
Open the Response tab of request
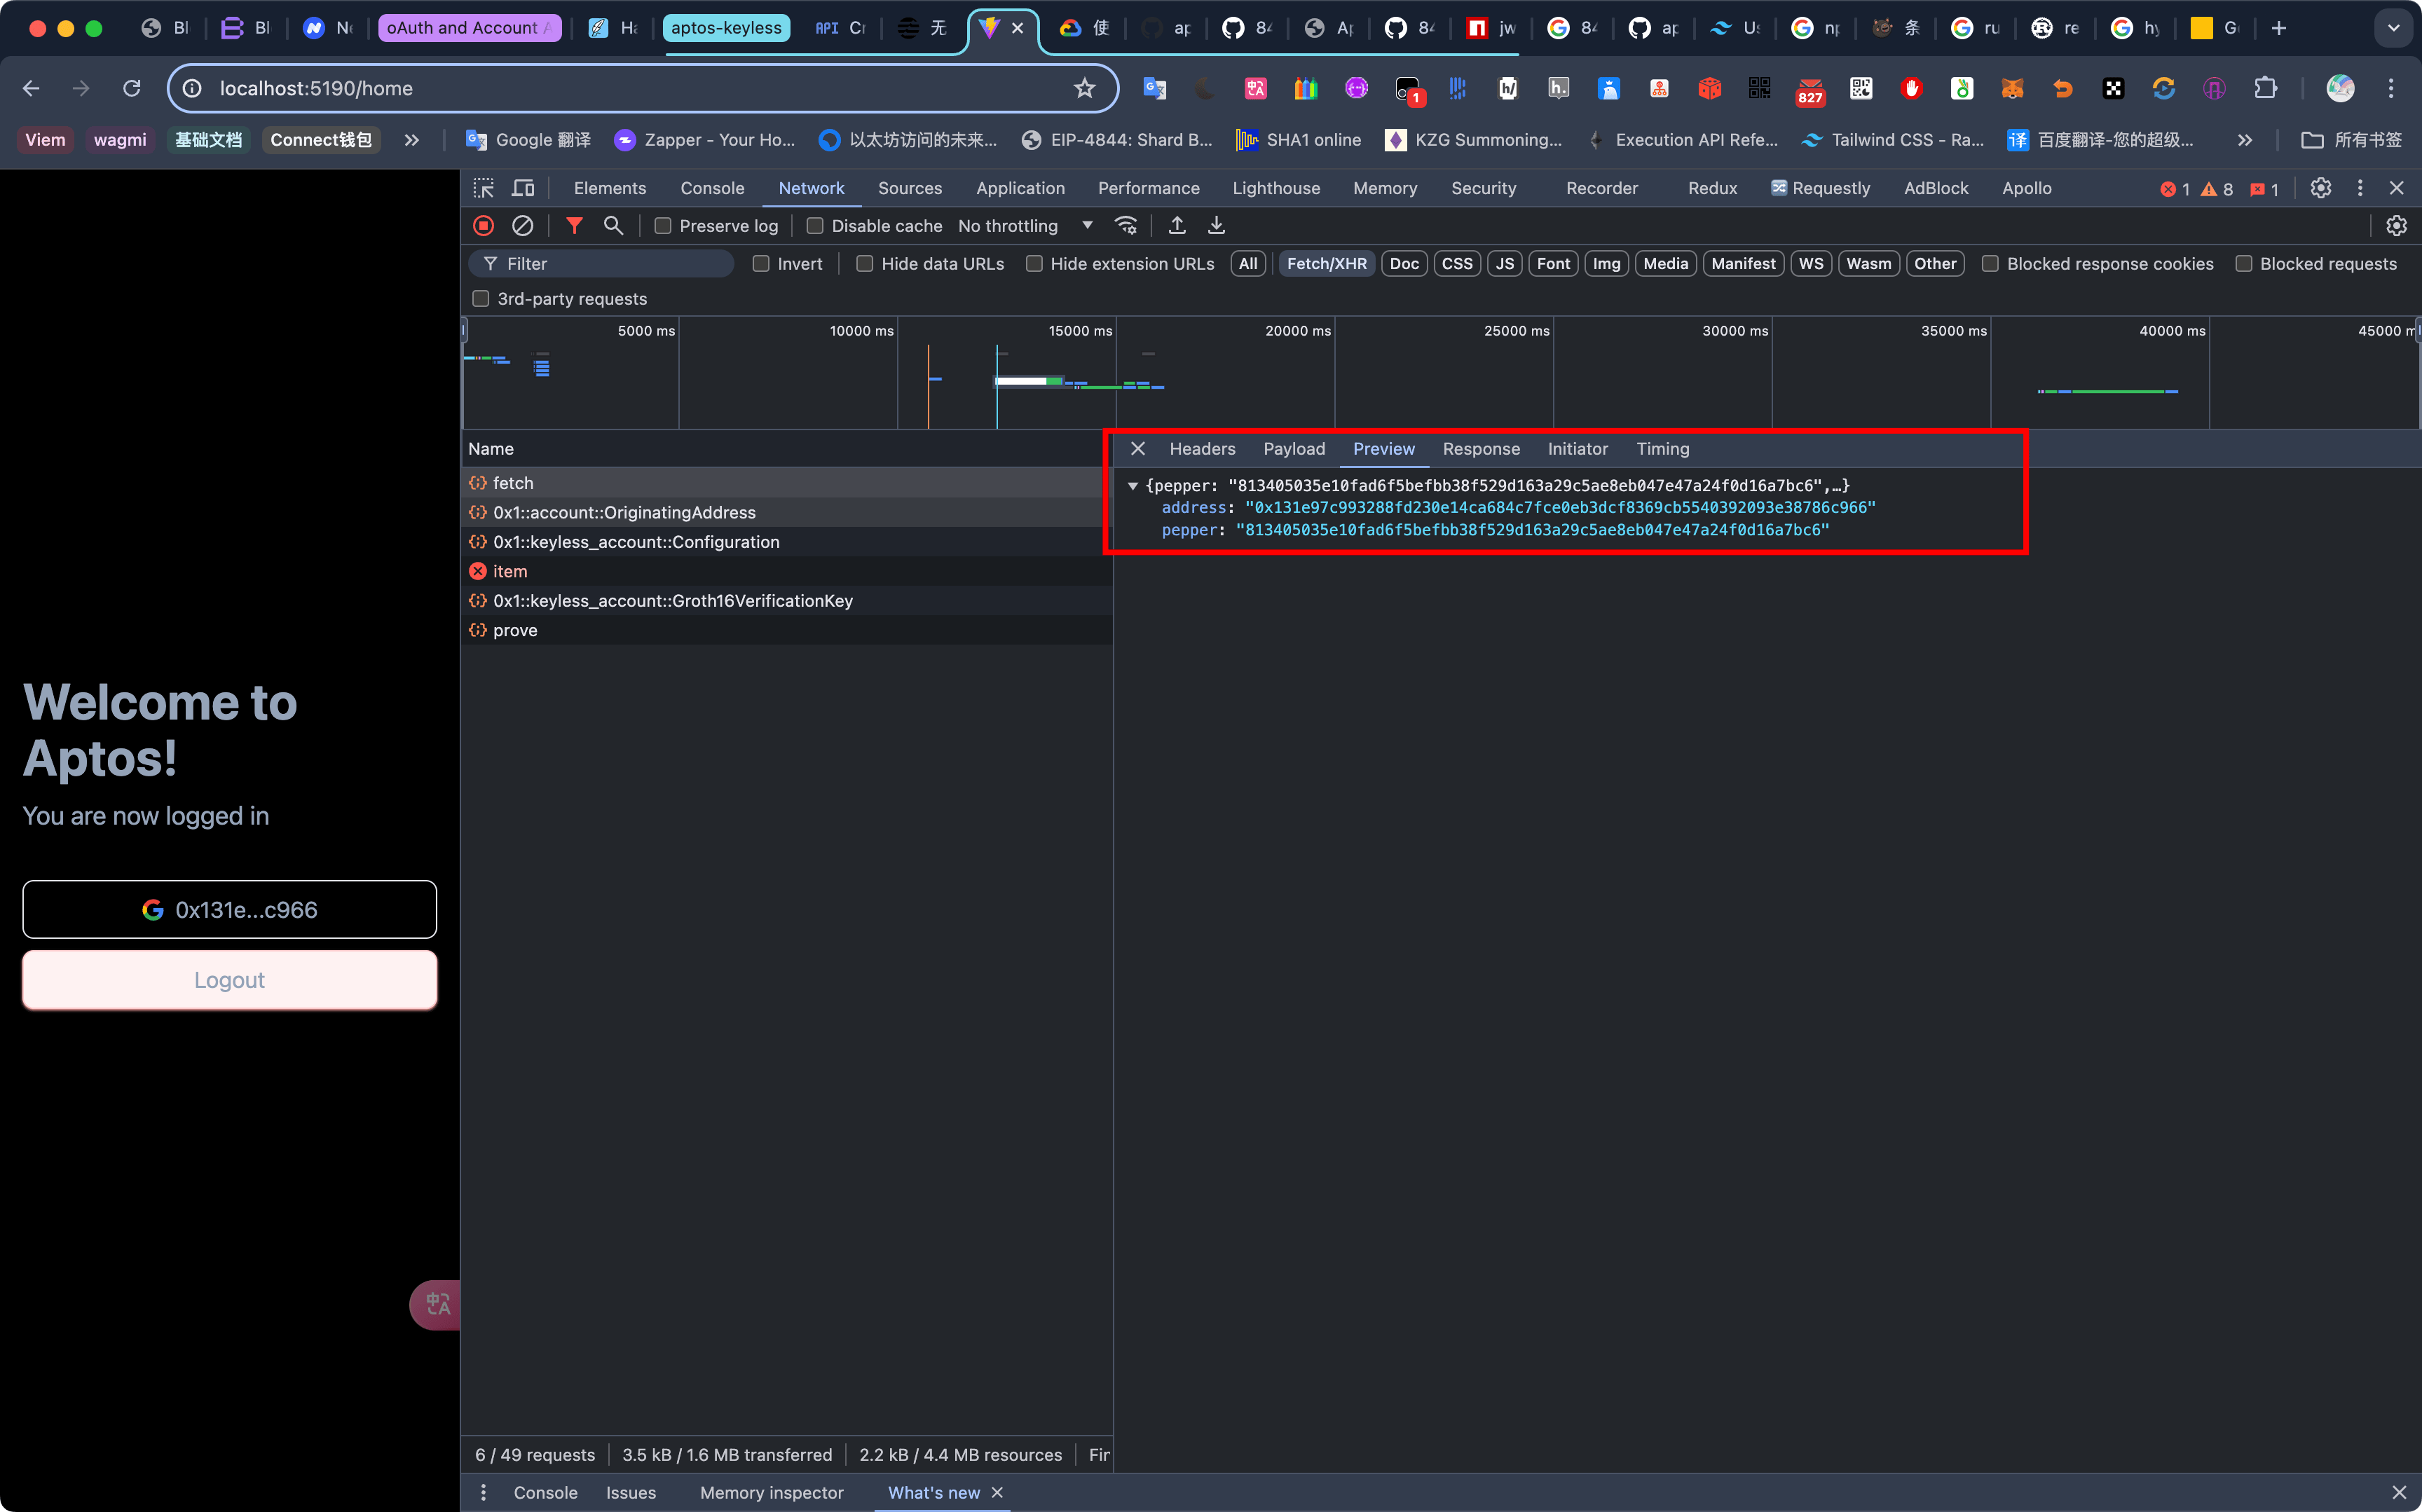click(1481, 449)
